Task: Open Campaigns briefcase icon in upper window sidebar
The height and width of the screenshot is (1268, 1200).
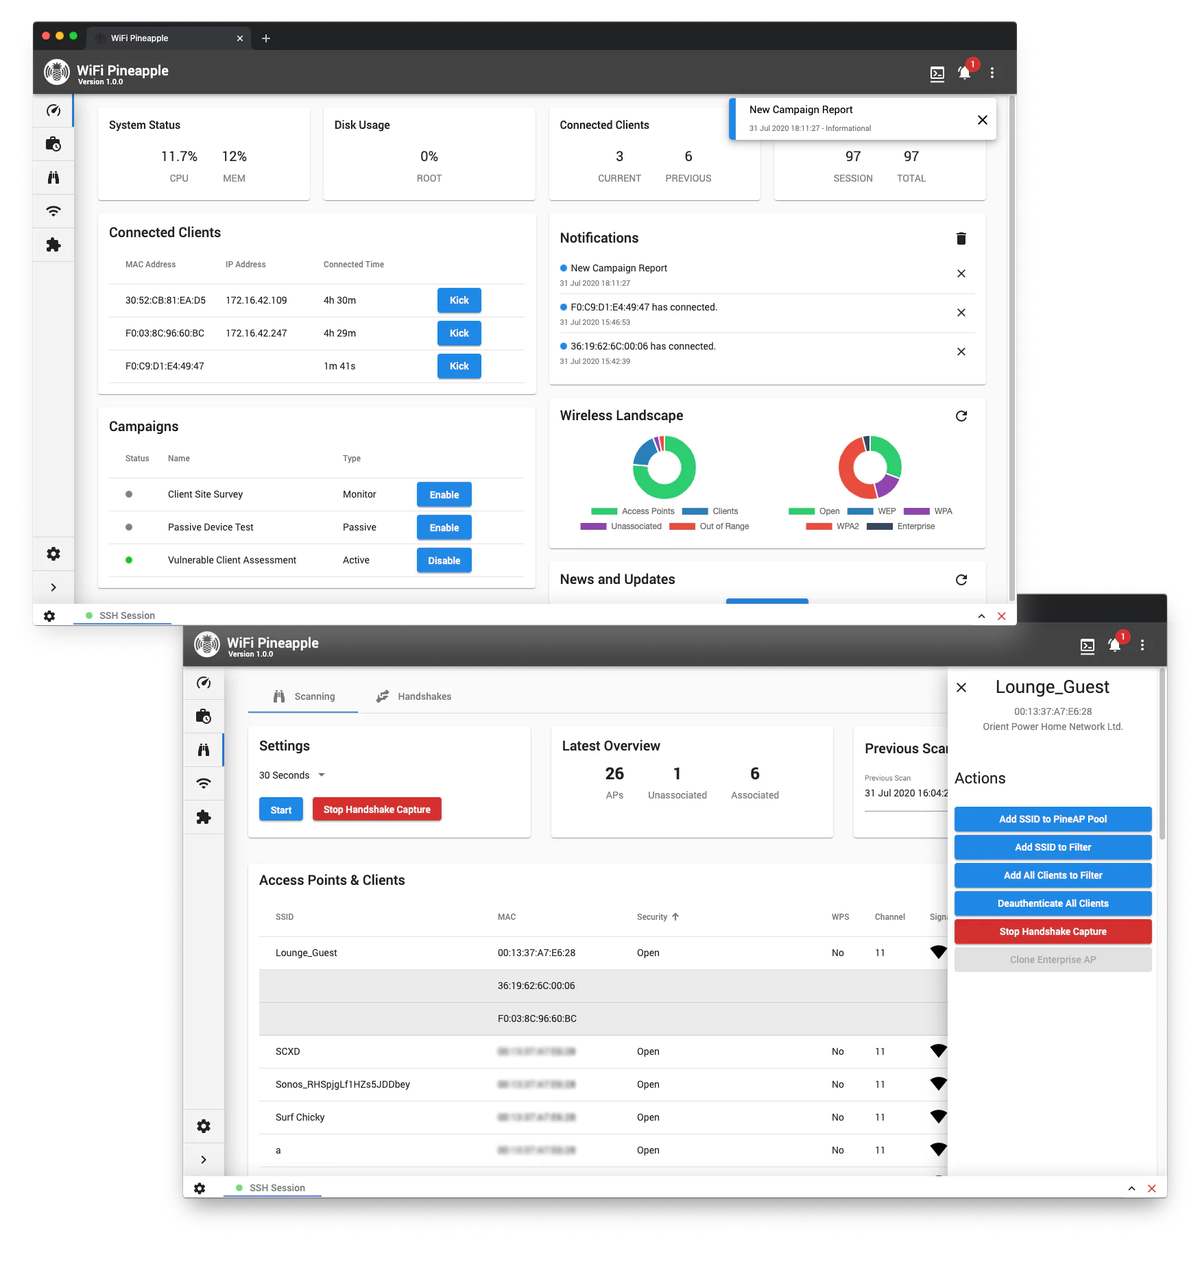Action: coord(53,144)
